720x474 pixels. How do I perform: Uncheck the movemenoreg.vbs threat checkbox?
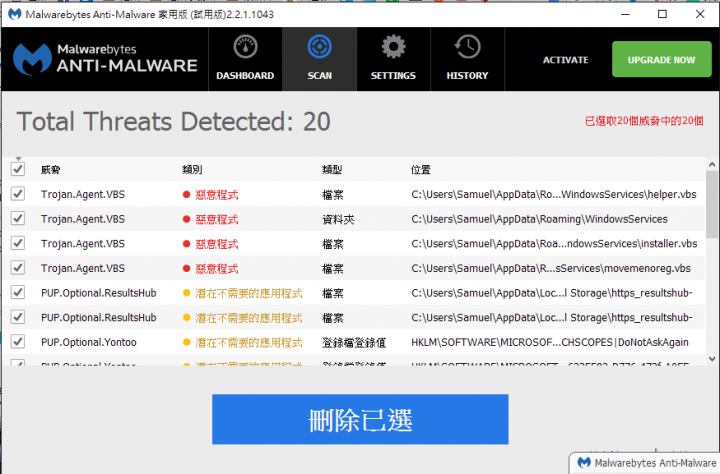coord(18,267)
